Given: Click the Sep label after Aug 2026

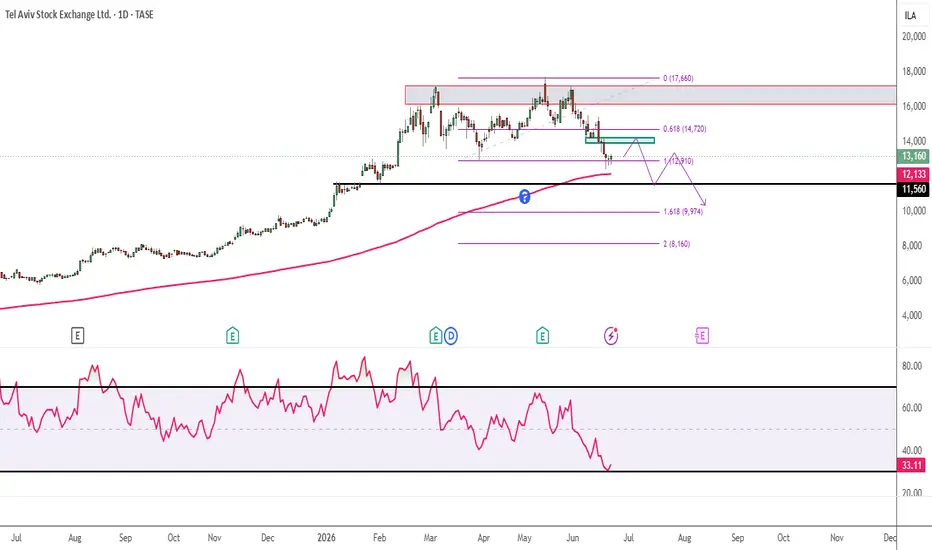Looking at the screenshot, I should [x=738, y=538].
